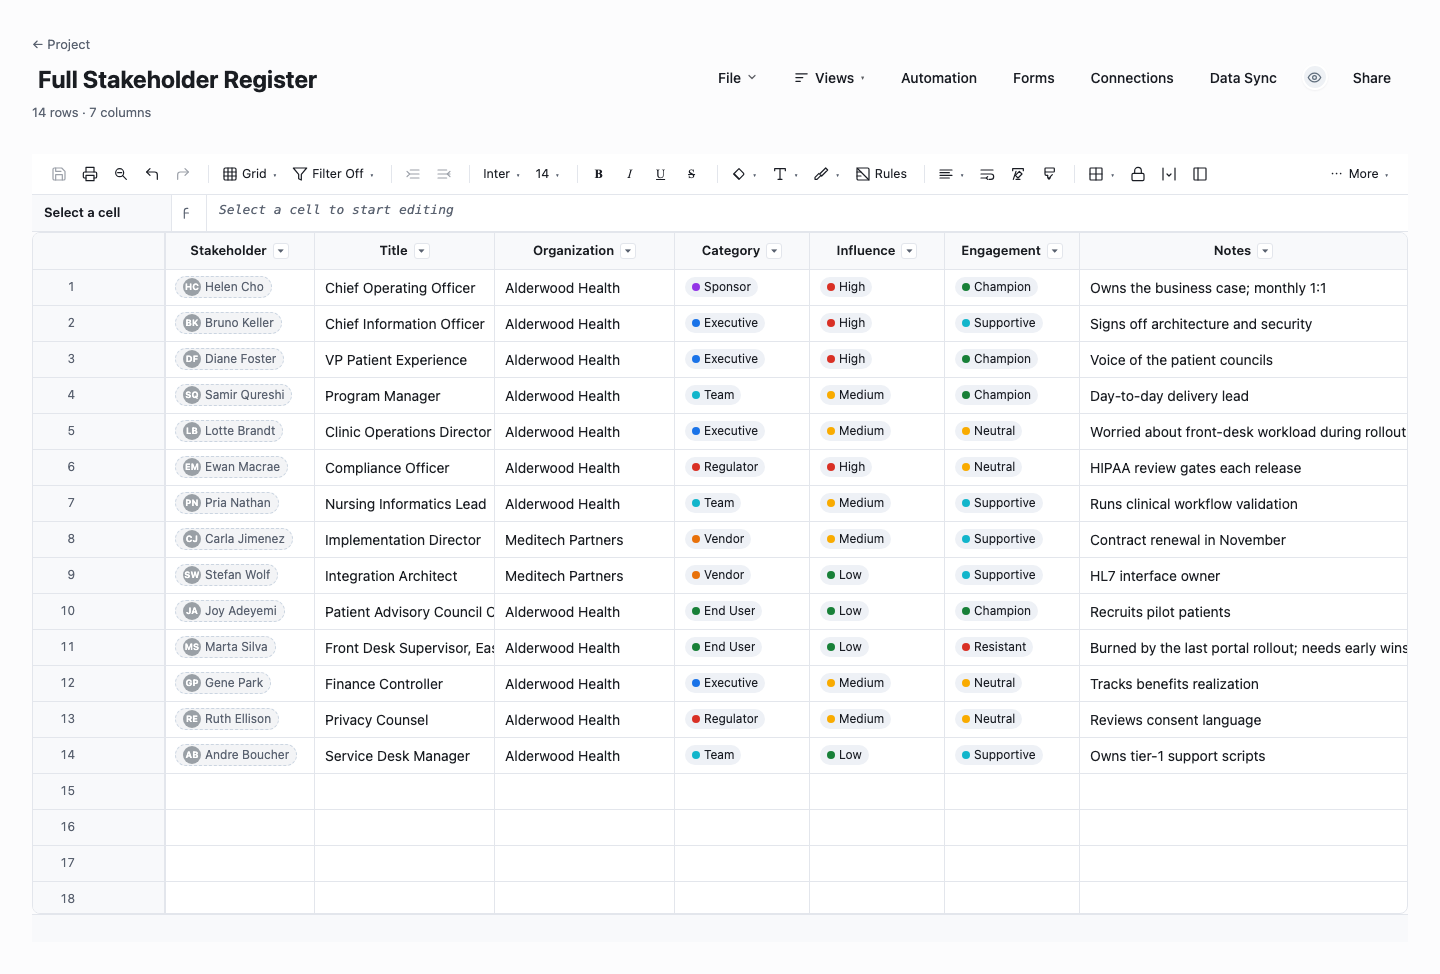1440x974 pixels.
Task: Go back to Project
Action: [x=61, y=44]
